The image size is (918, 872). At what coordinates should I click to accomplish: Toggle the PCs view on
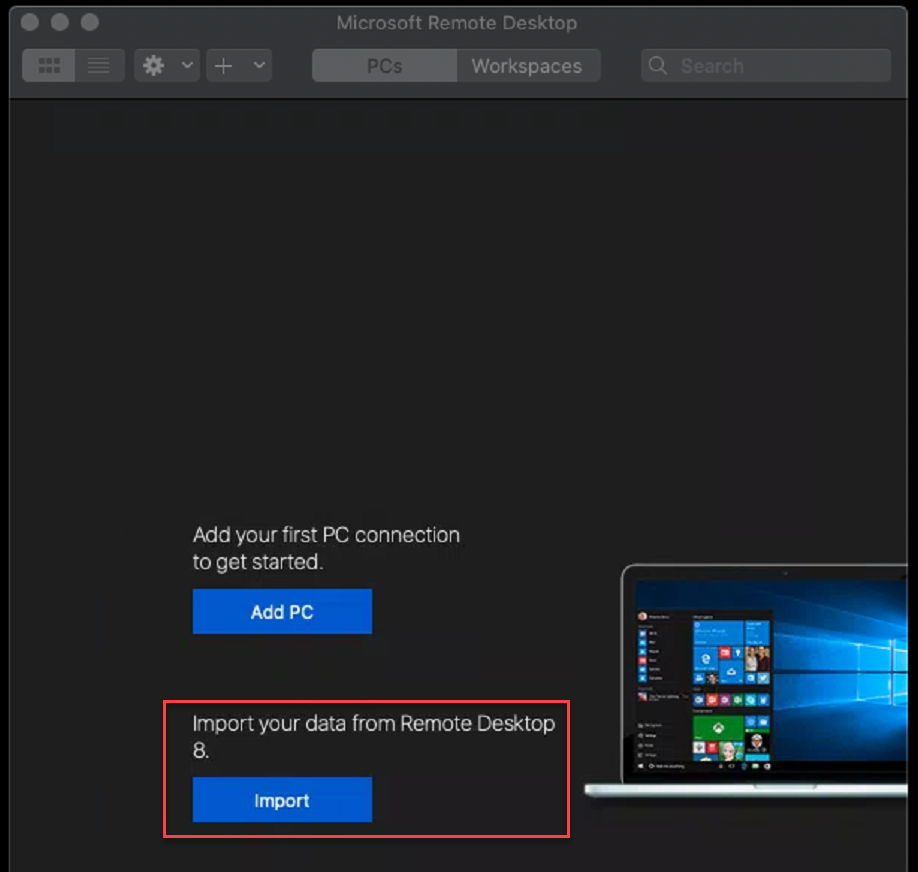384,65
